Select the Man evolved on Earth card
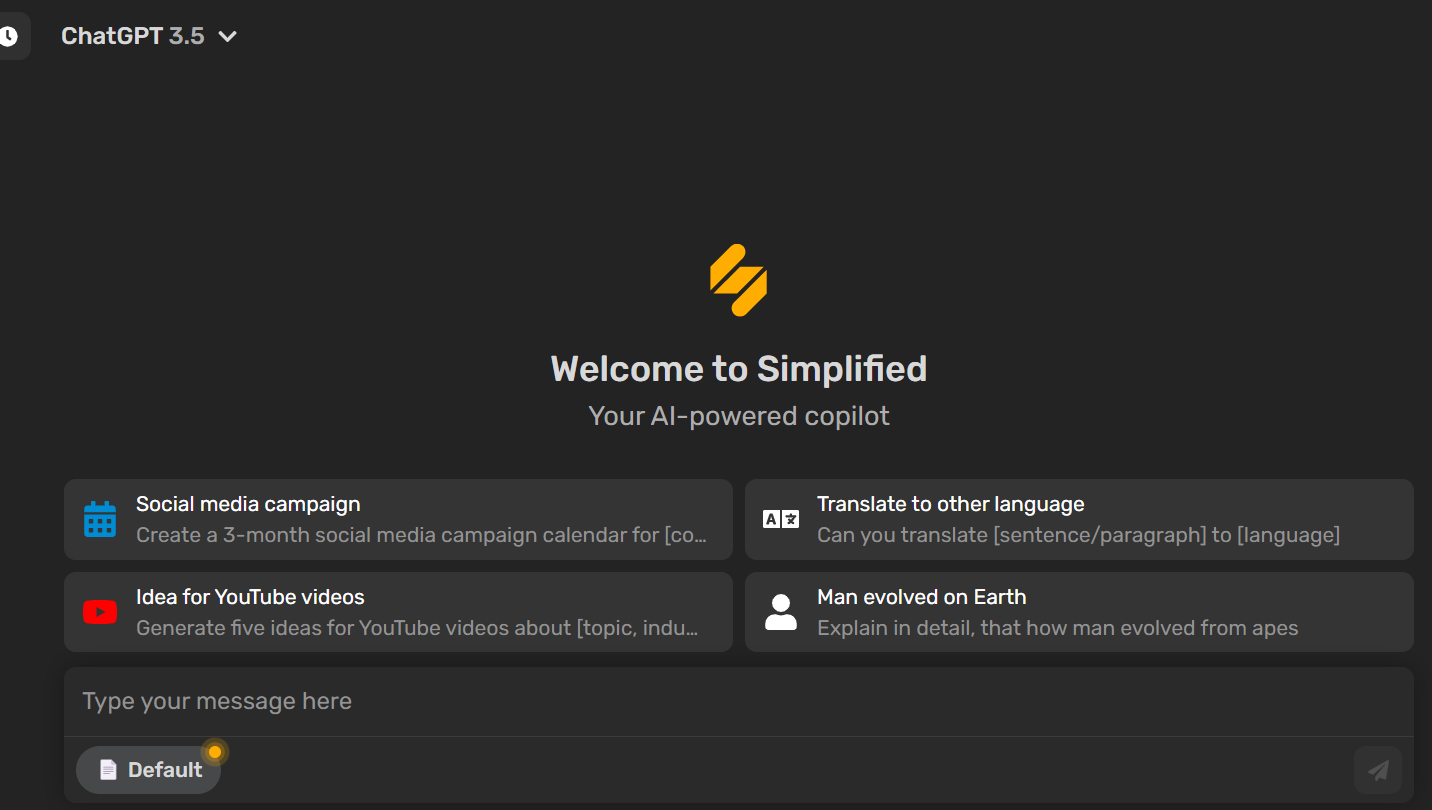1432x810 pixels. 1079,612
